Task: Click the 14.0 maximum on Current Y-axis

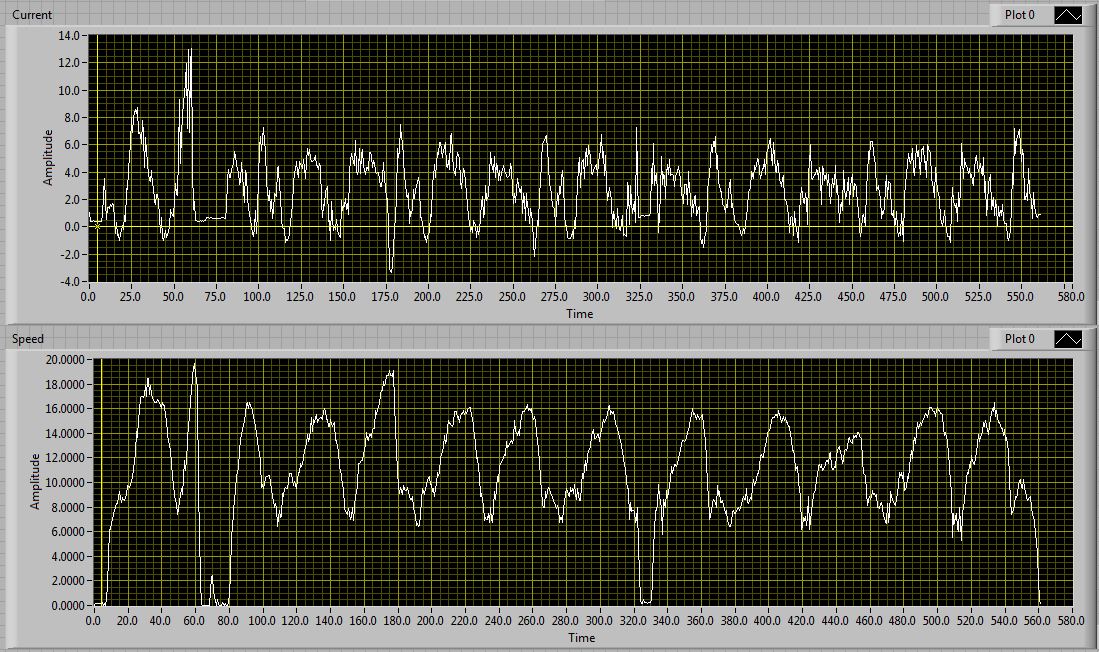Action: [71, 35]
